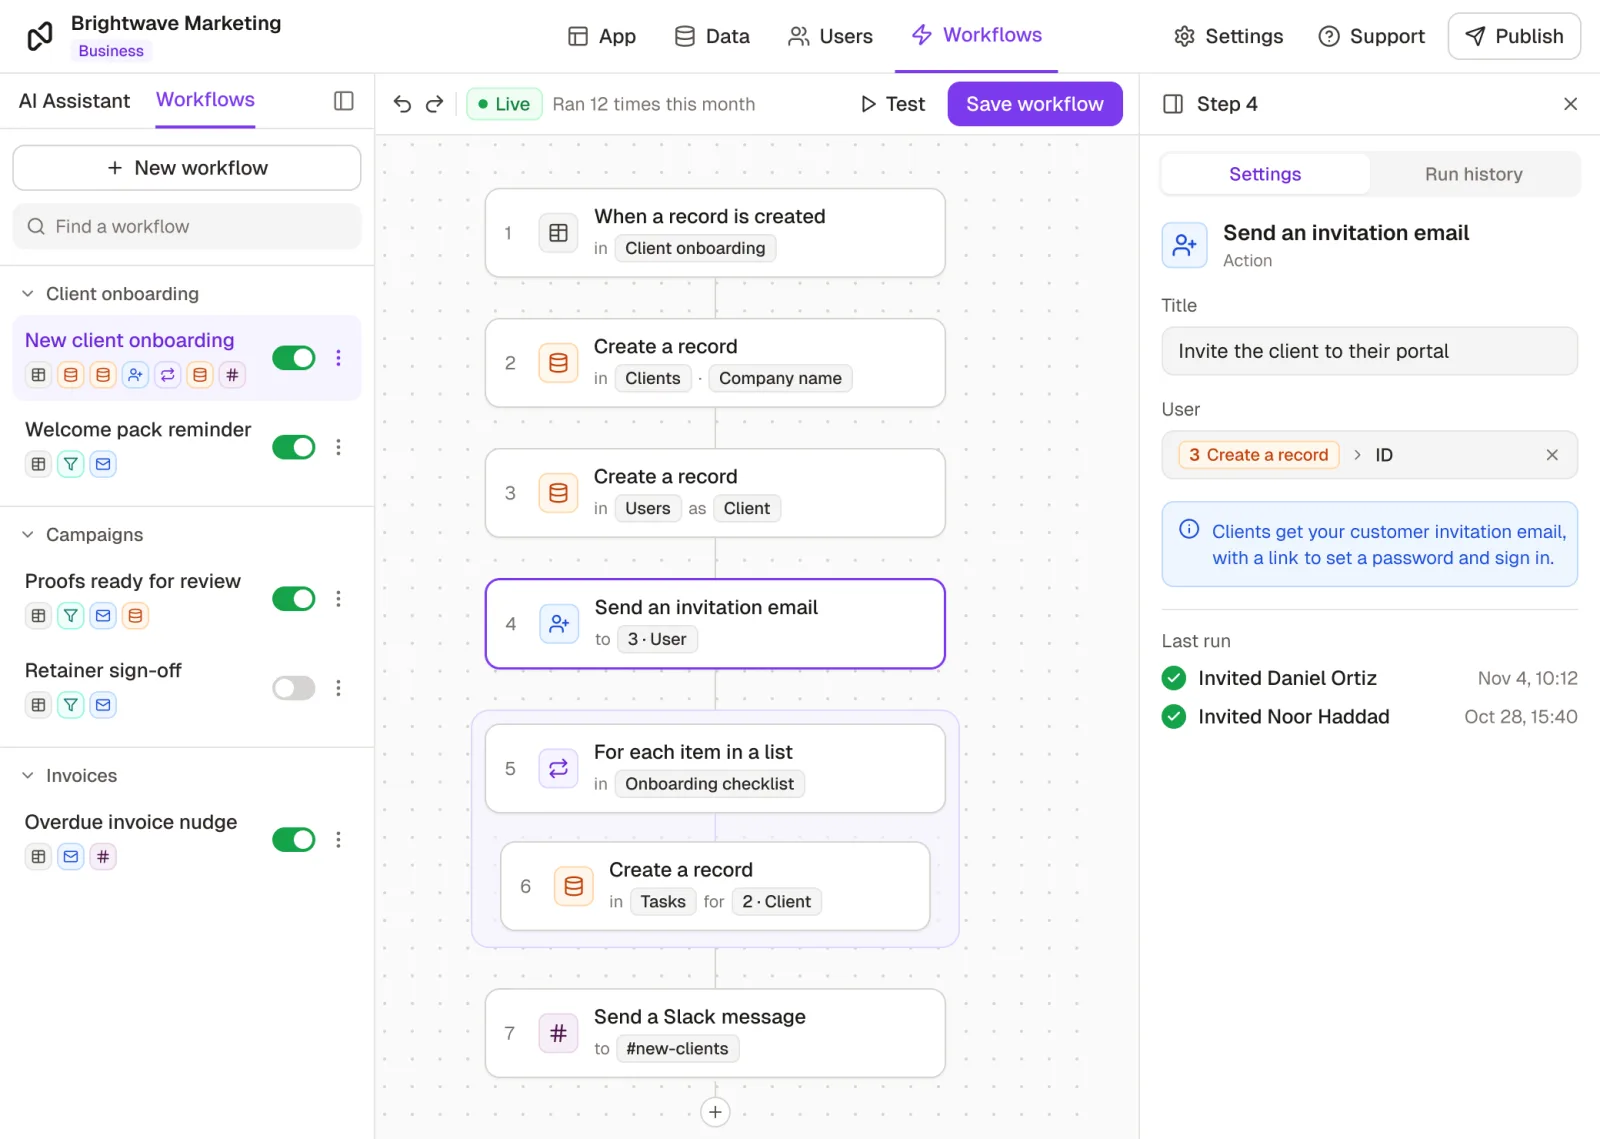Remove the User field value with X
The image size is (1600, 1139).
coord(1552,455)
